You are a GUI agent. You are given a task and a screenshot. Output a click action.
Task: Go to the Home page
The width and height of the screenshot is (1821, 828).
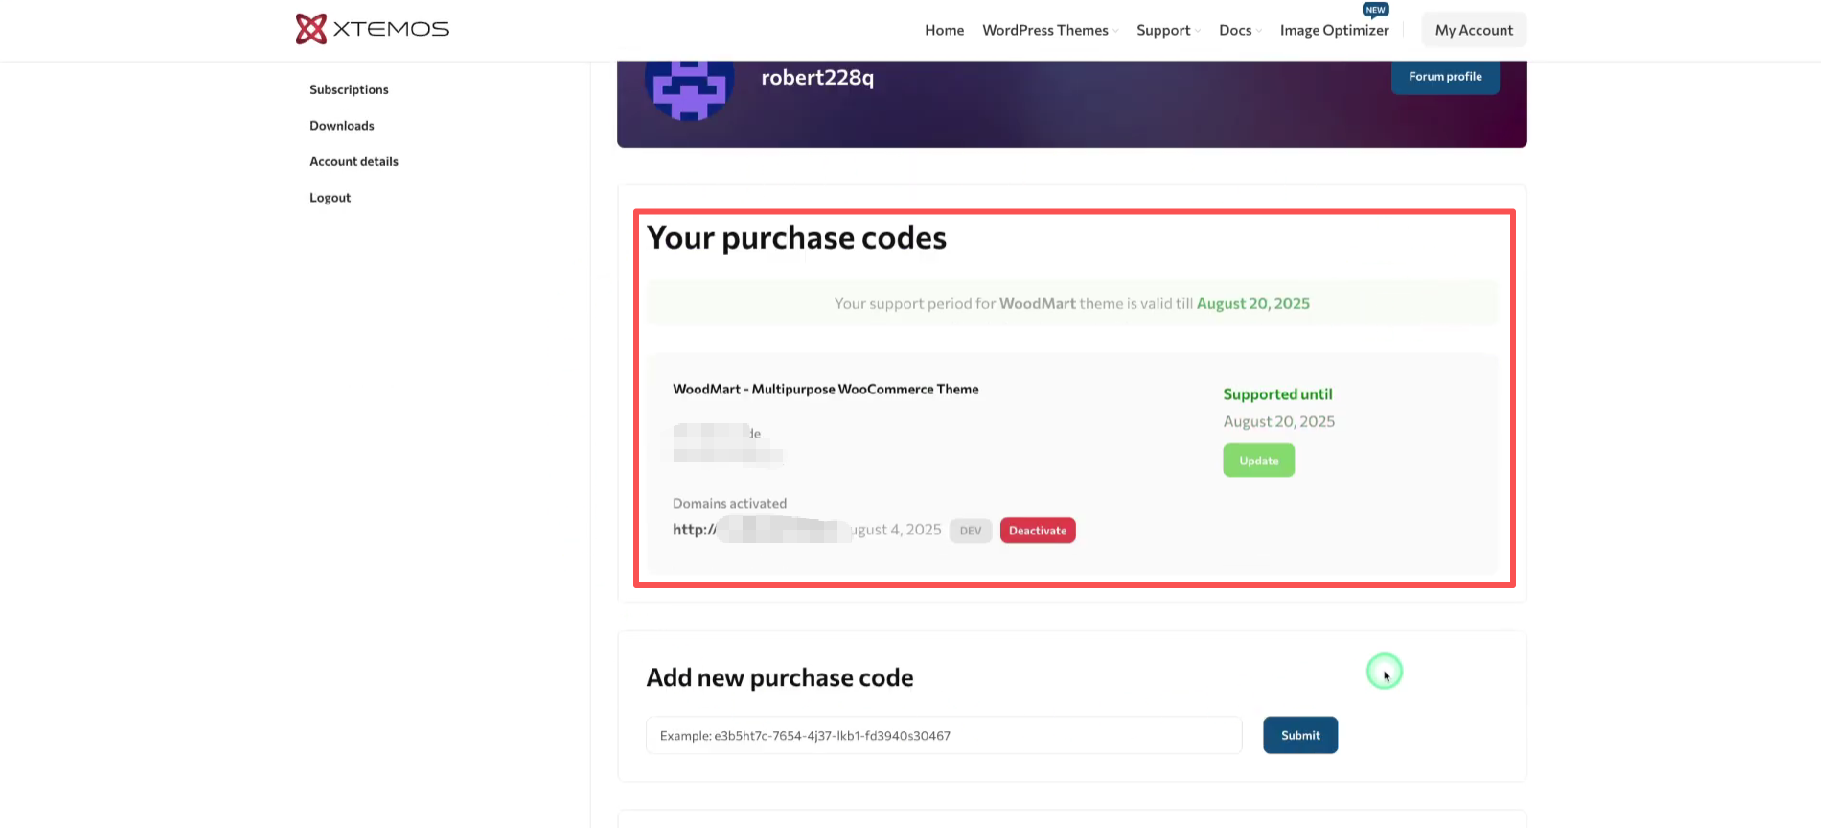click(x=944, y=31)
